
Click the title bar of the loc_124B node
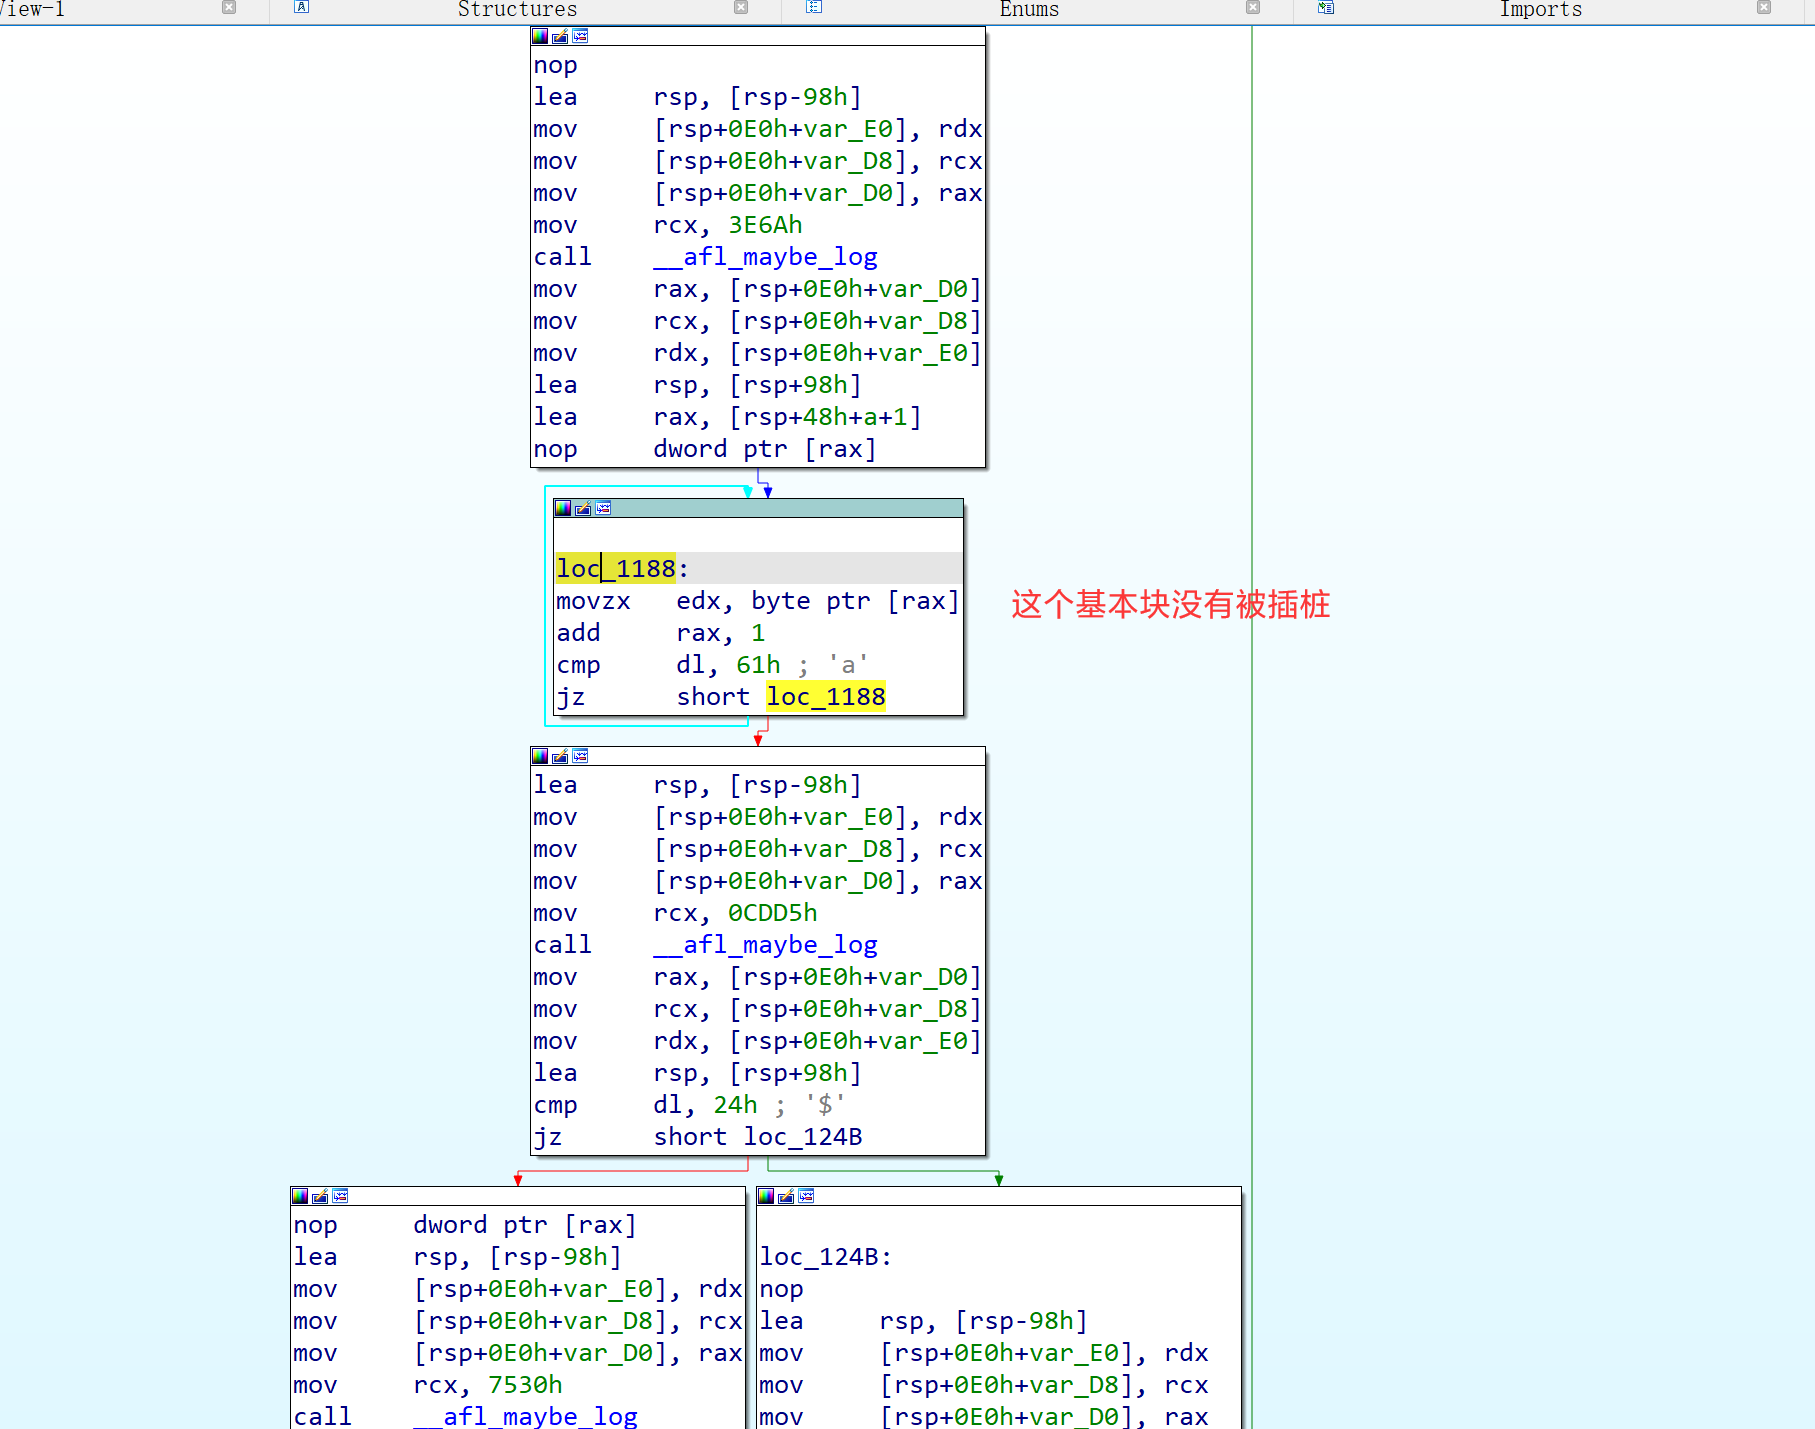pos(999,1196)
